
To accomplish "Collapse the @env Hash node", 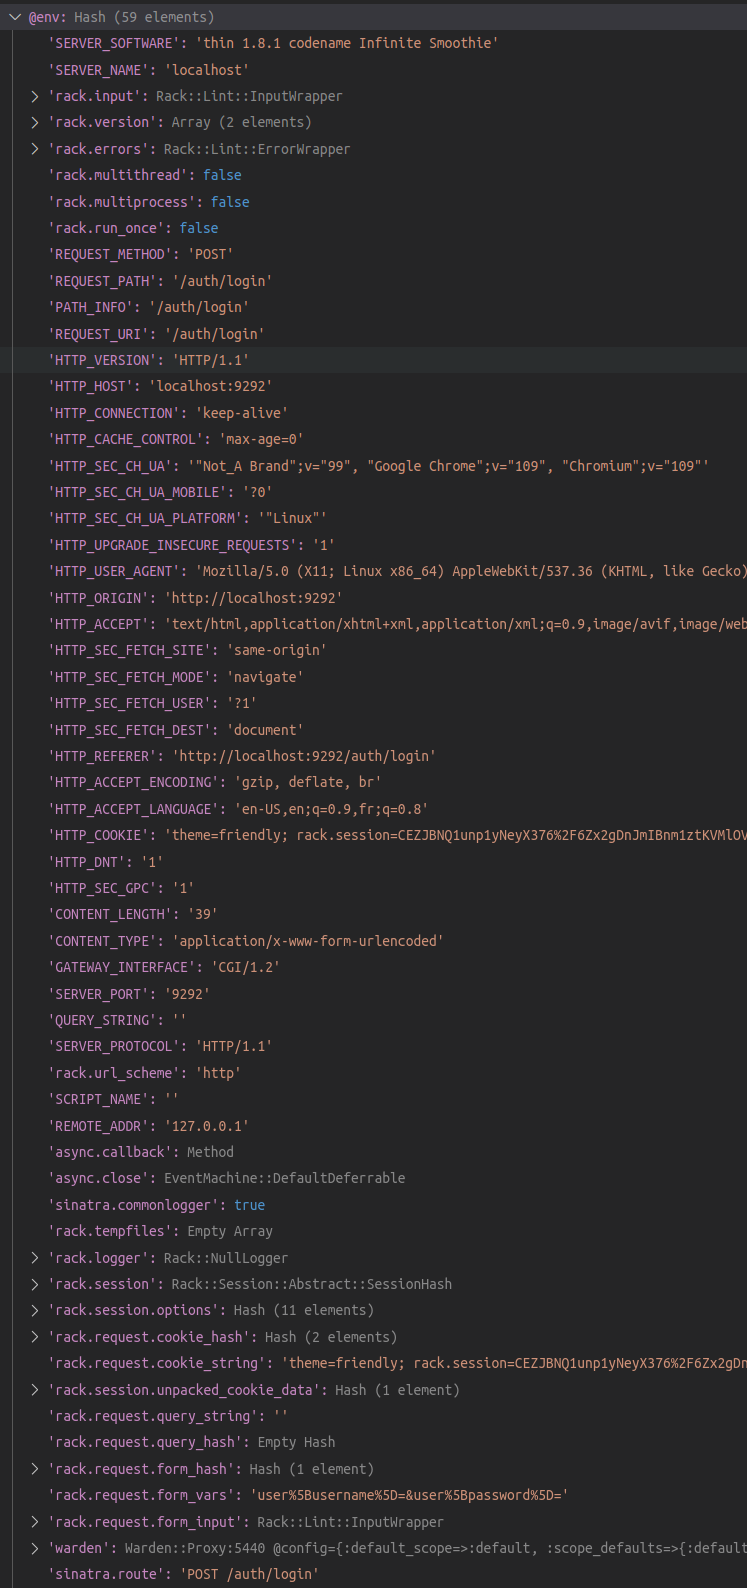I will click(15, 17).
